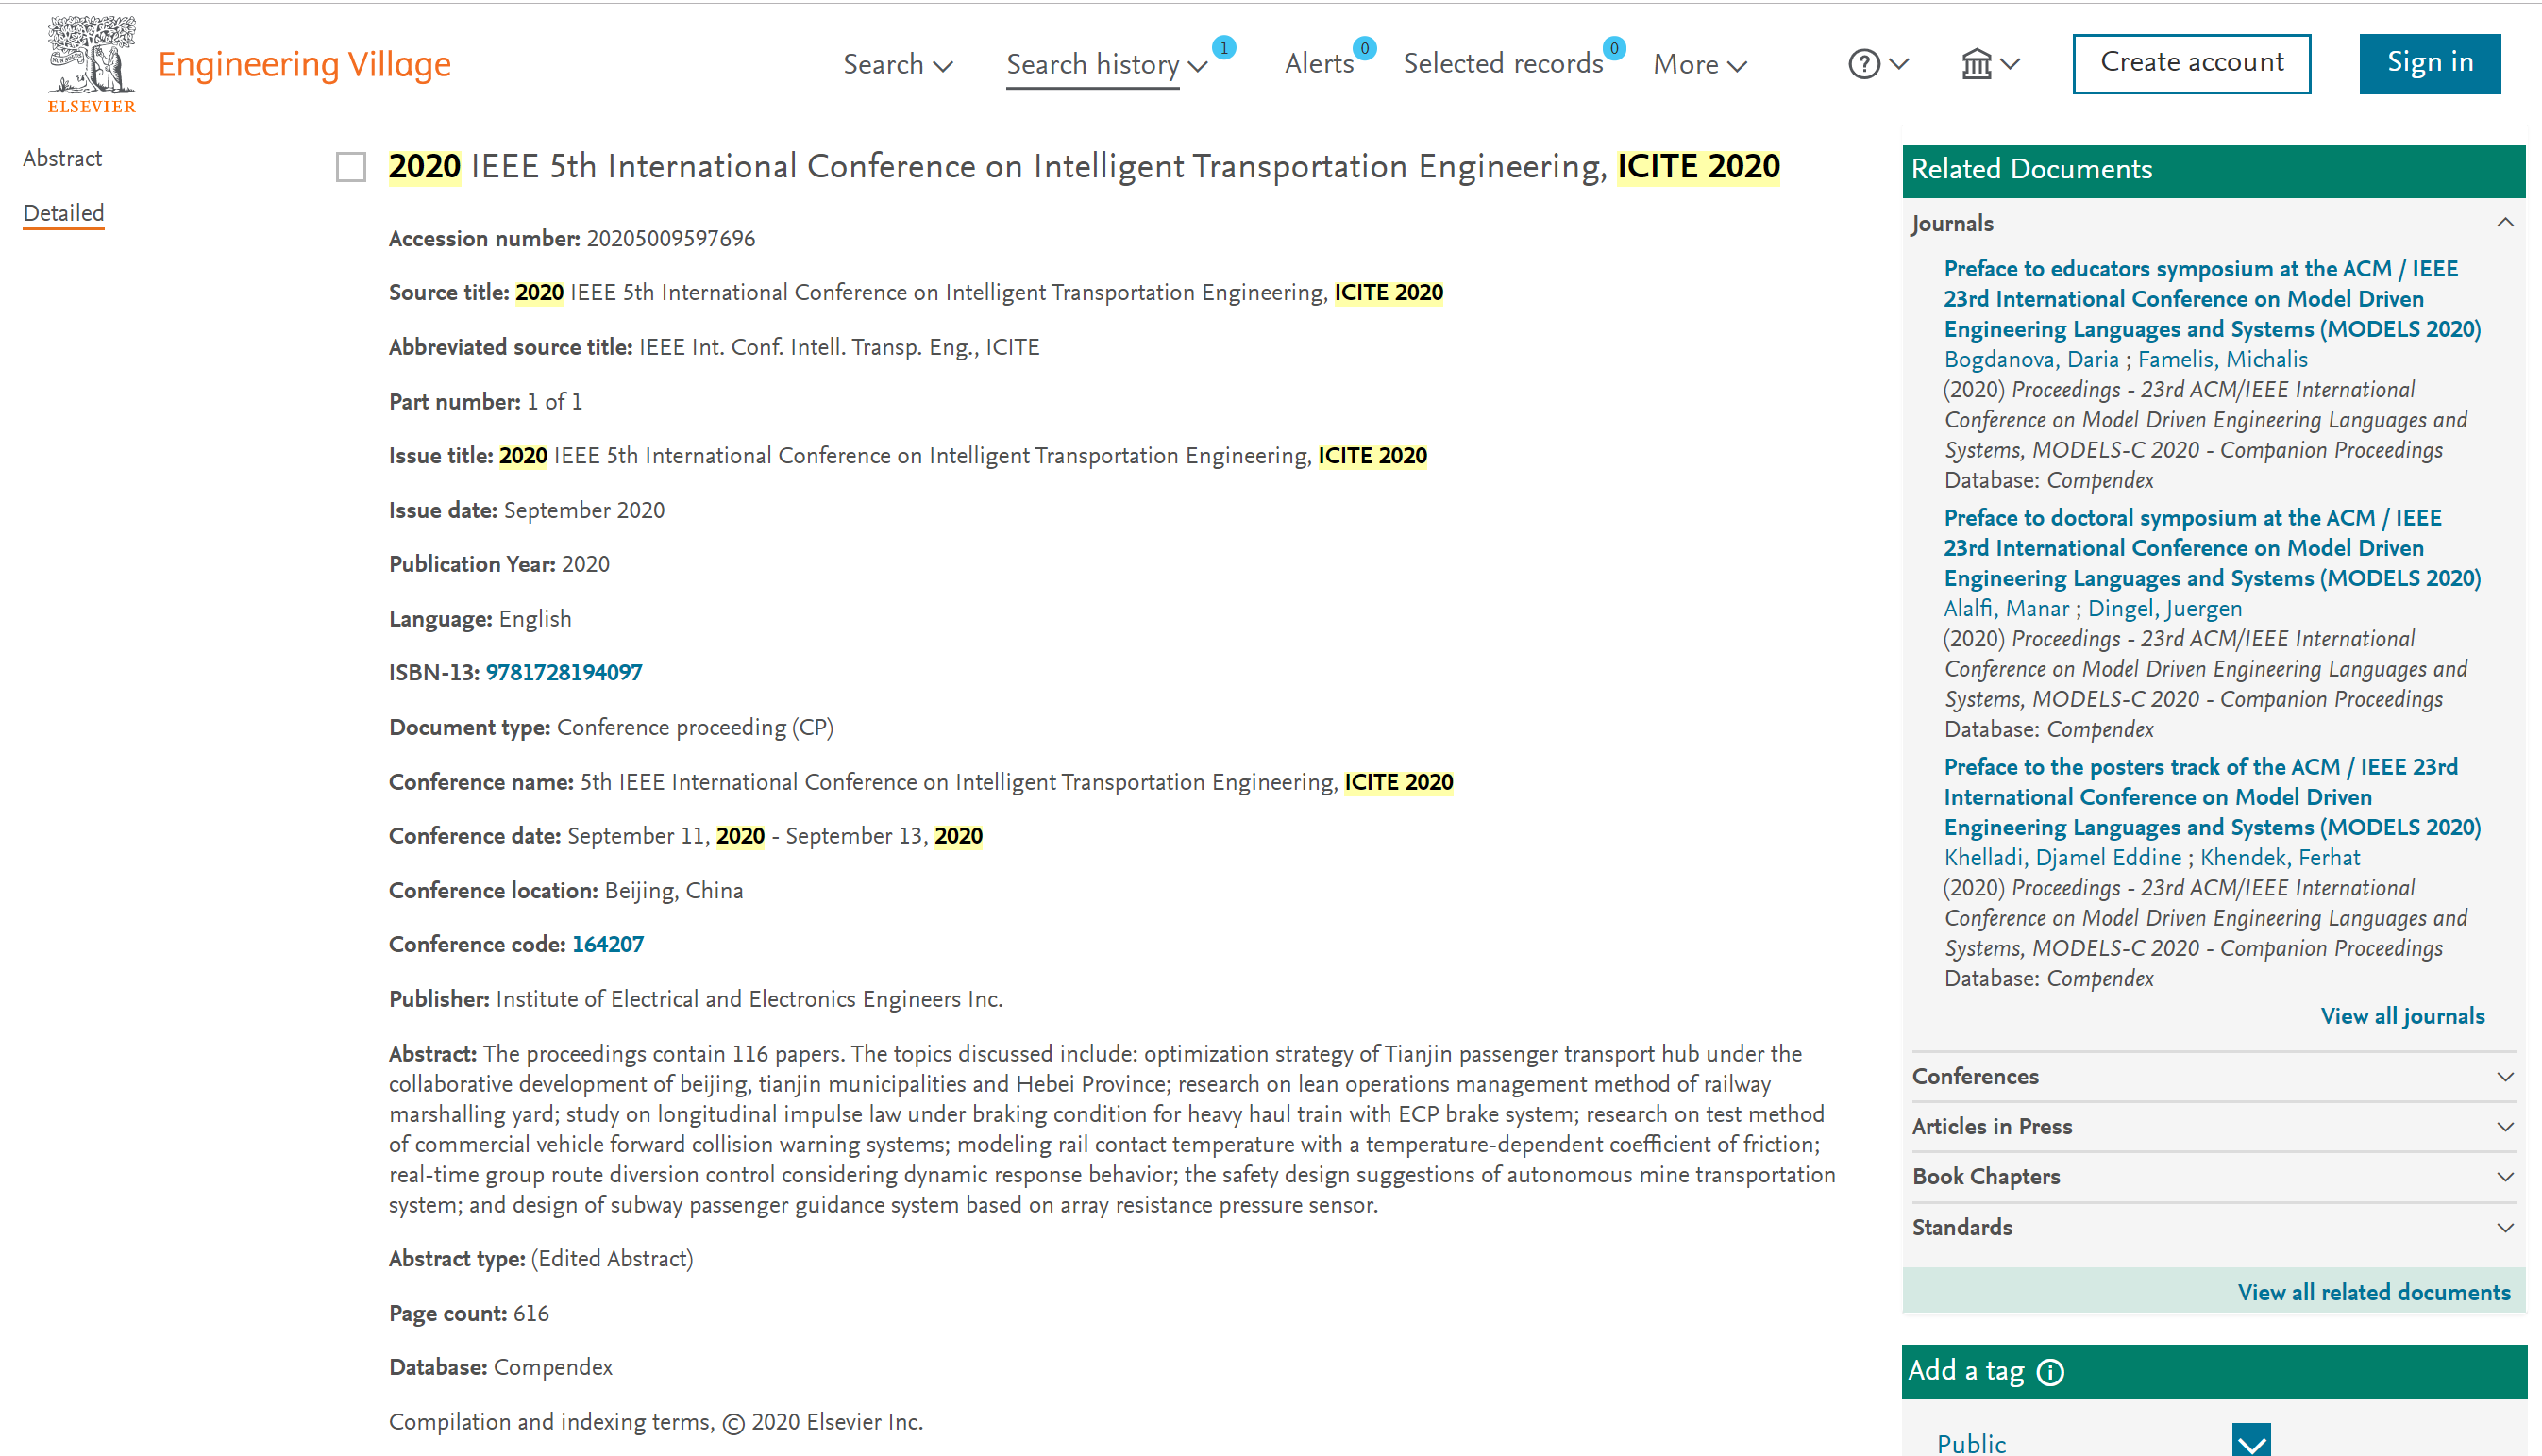Expand the Conferences section
This screenshot has width=2542, height=1456.
pyautogui.click(x=2505, y=1076)
